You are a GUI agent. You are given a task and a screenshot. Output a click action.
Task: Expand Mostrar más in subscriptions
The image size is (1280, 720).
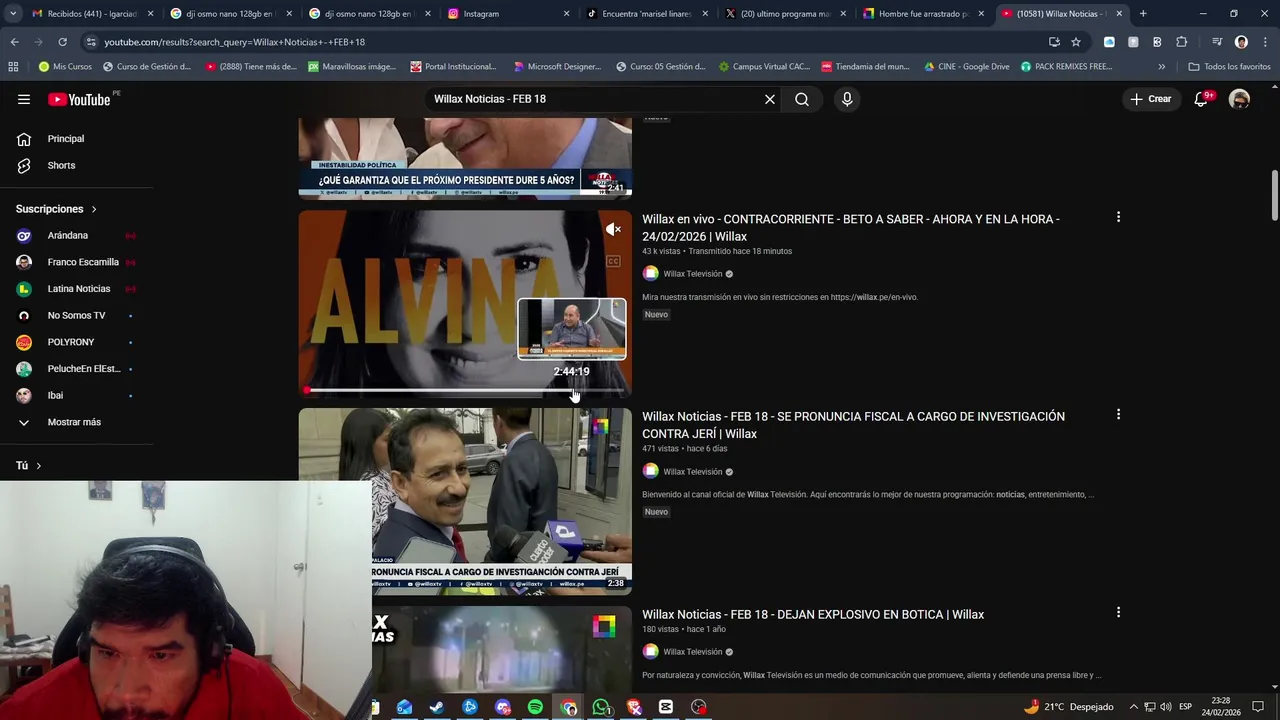(74, 422)
